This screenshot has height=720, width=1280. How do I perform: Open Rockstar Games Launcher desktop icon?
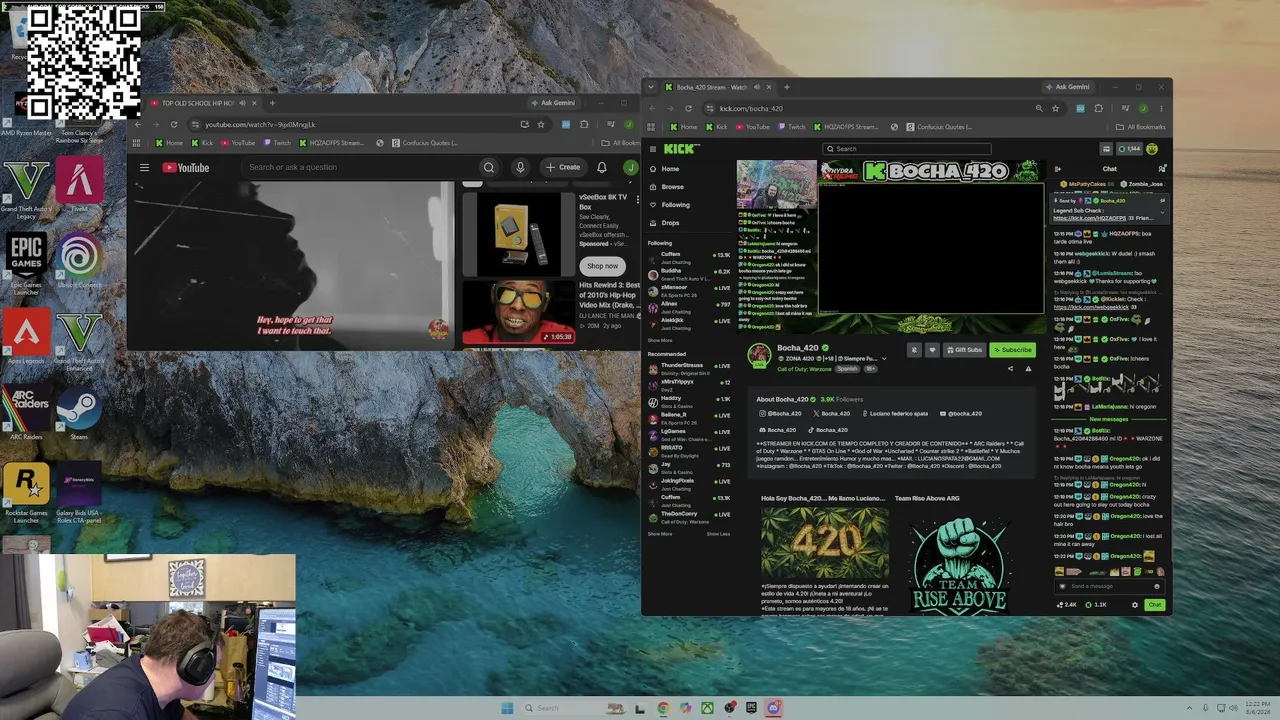coord(26,494)
